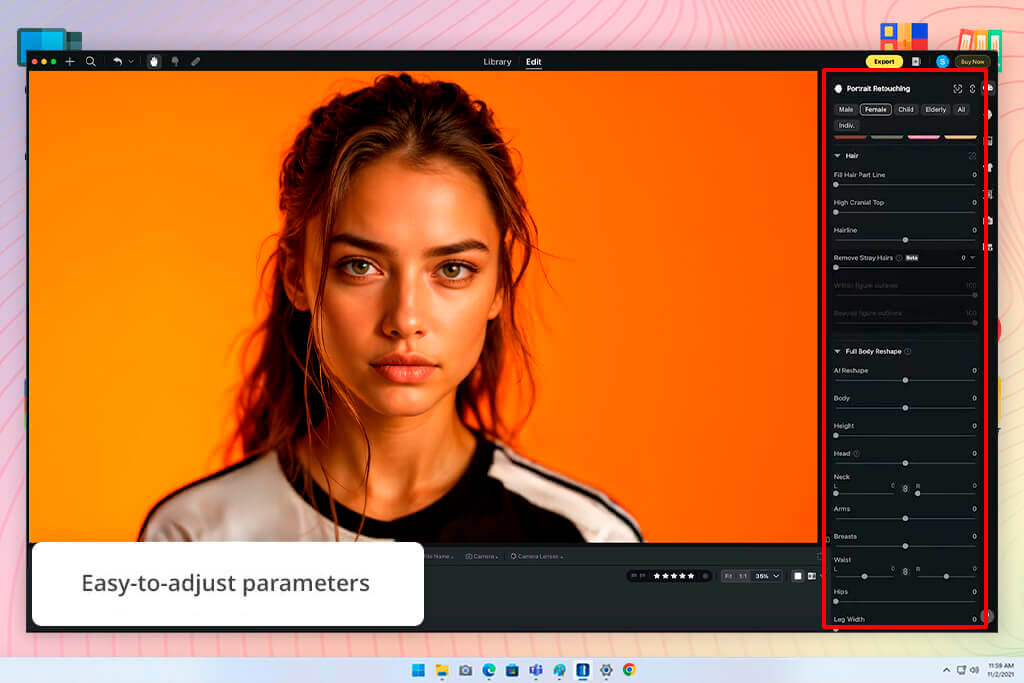Open the Settings gear in taskbar
Image resolution: width=1024 pixels, height=683 pixels.
pos(606,670)
